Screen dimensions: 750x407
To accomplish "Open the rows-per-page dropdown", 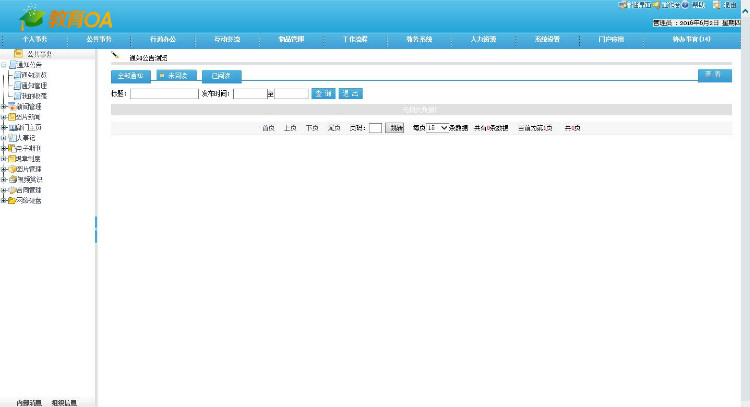I will tap(437, 128).
